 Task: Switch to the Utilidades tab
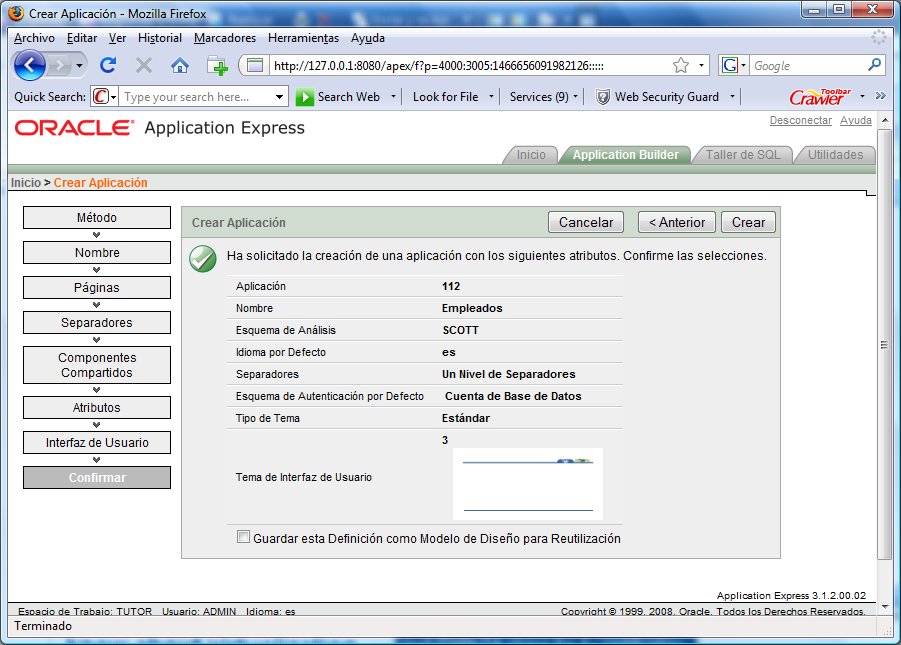pos(835,155)
